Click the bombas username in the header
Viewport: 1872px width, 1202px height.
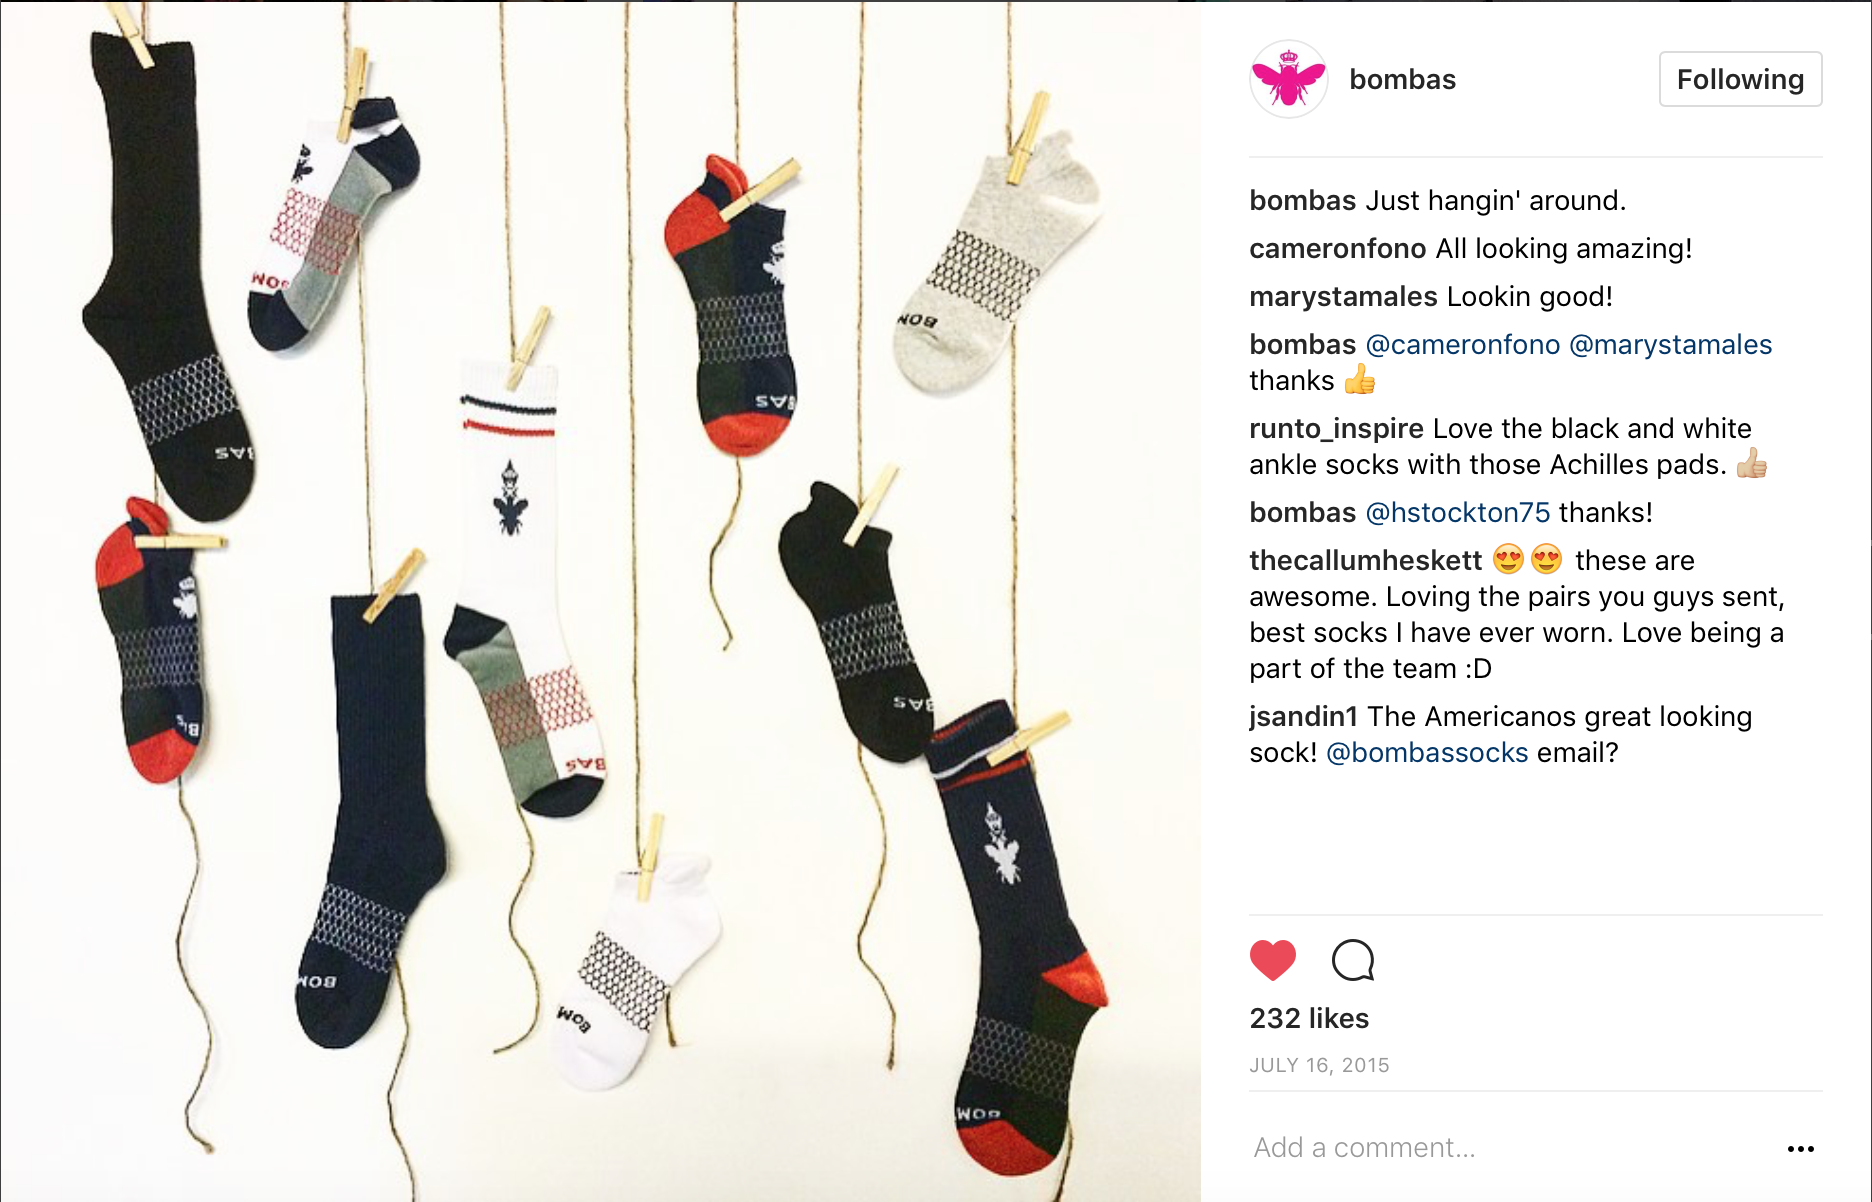1402,79
